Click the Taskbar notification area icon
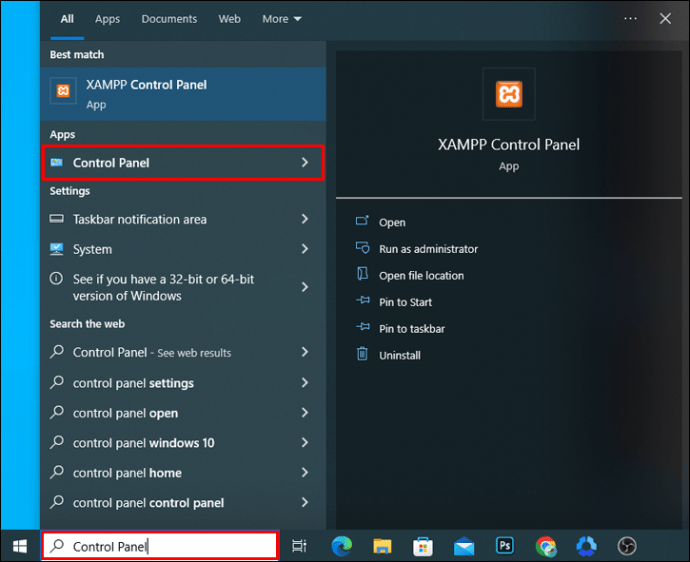Viewport: 690px width, 562px height. (x=56, y=219)
